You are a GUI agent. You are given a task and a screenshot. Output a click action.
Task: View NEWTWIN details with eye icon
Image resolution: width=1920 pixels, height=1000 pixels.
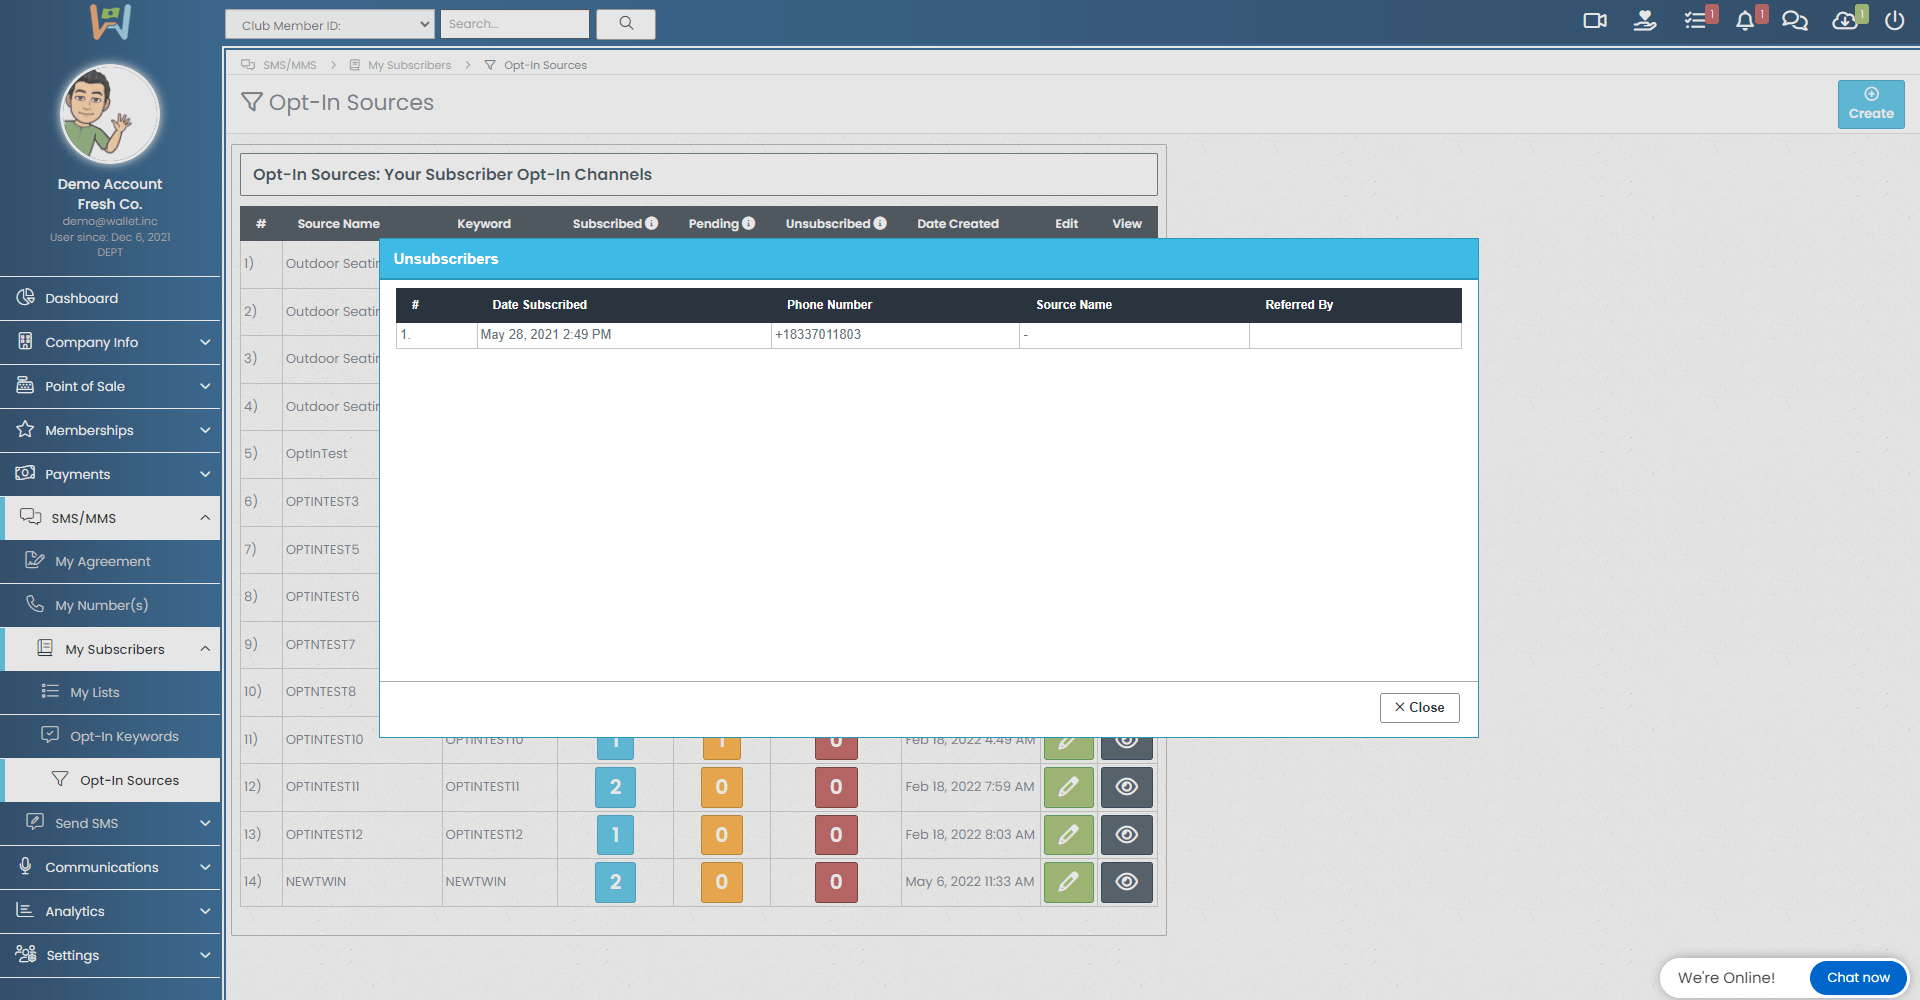tap(1126, 882)
